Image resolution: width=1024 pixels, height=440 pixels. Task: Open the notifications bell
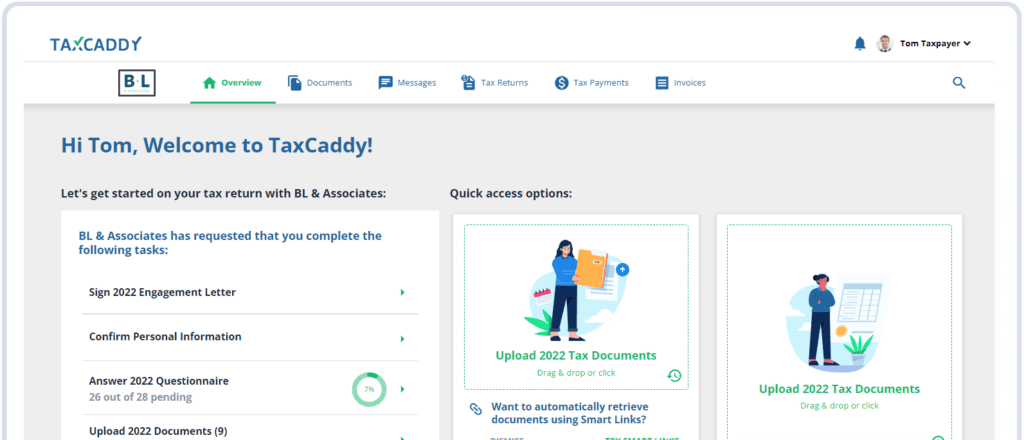pos(860,44)
